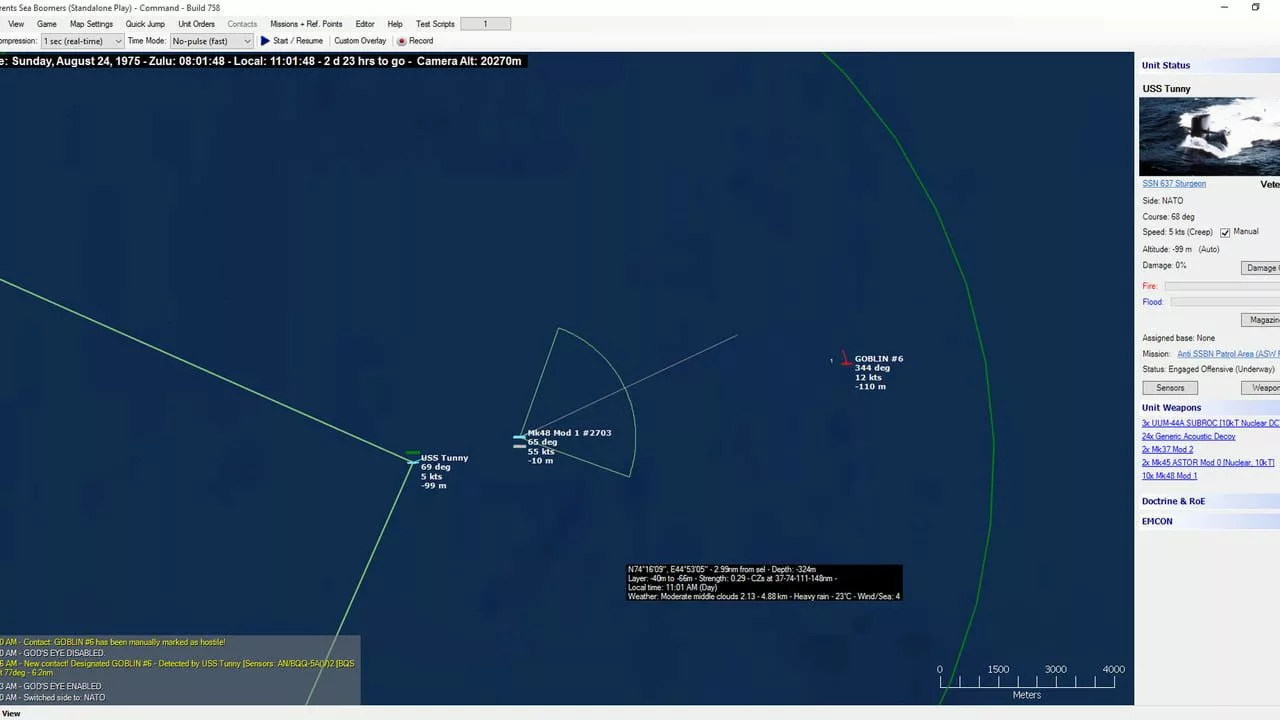Open the Missions + Ref. Points menu
The width and height of the screenshot is (1280, 720).
(306, 24)
